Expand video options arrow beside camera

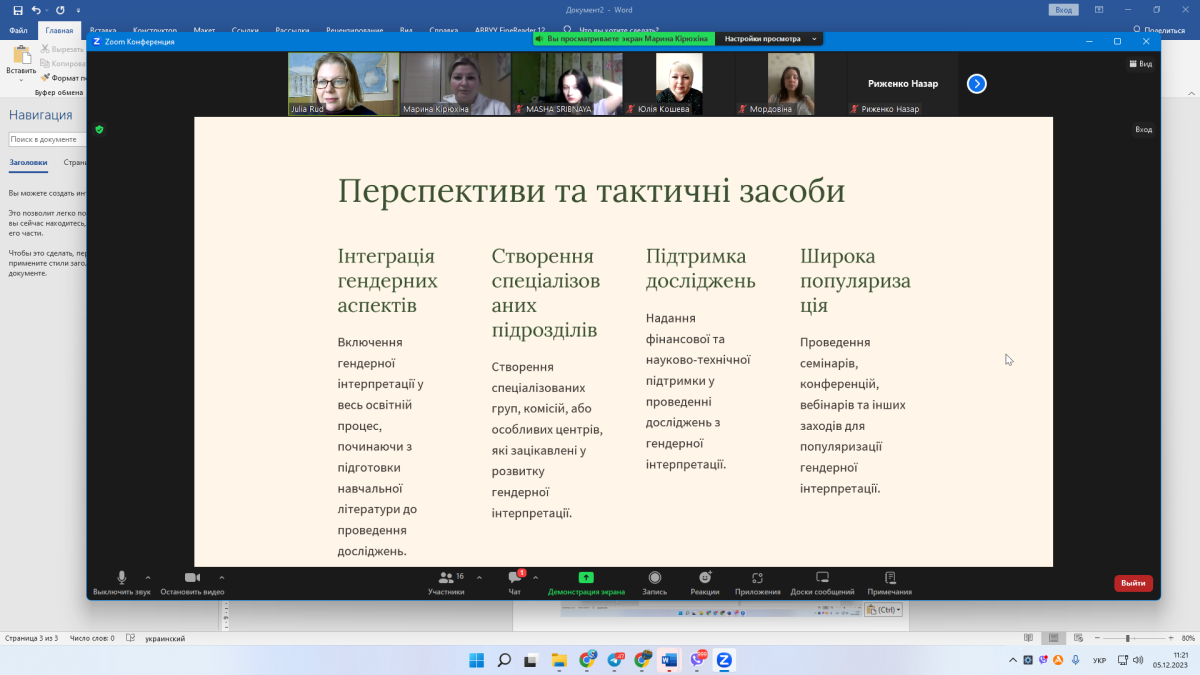221,577
